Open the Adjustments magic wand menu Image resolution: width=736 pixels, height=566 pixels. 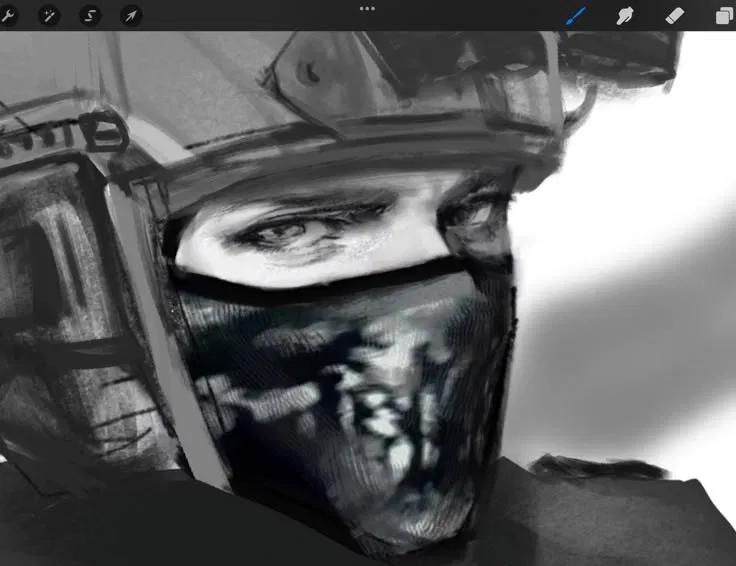point(49,16)
